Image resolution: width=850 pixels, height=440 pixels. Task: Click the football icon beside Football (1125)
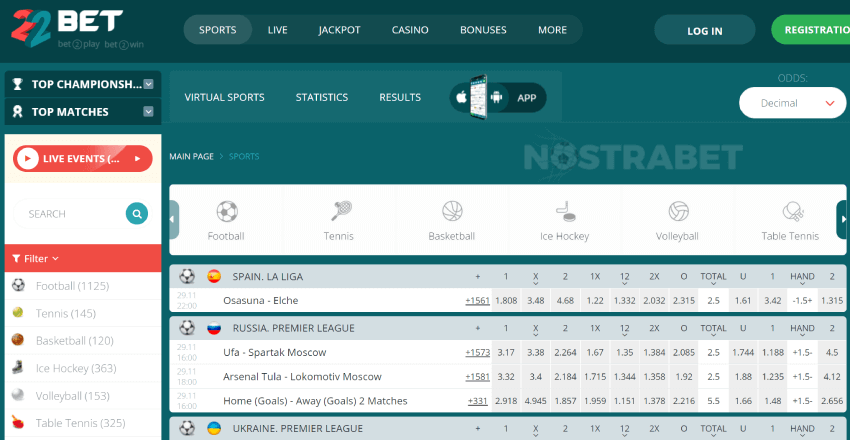pyautogui.click(x=18, y=285)
